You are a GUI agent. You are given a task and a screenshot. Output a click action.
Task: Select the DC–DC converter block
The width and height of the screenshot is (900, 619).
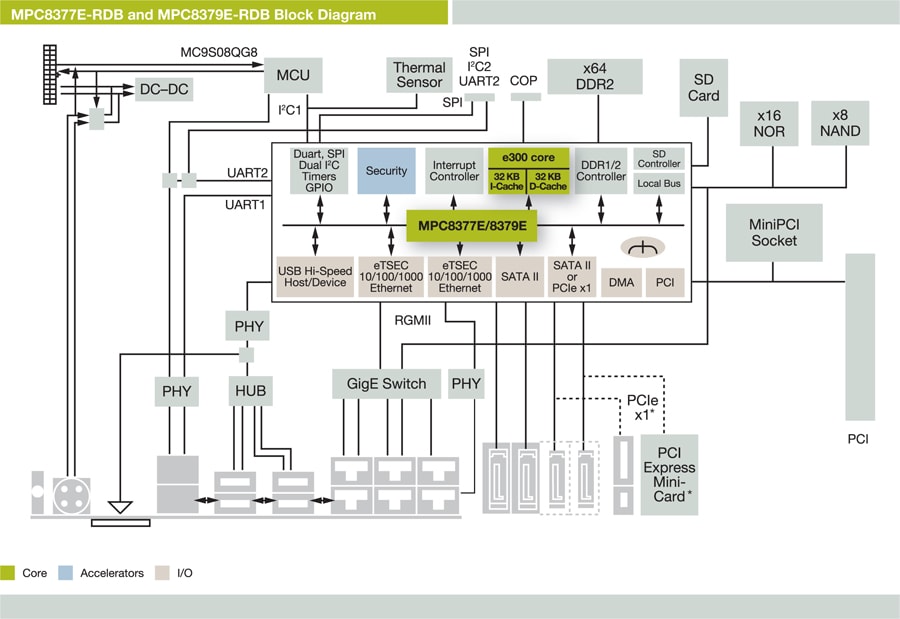164,89
